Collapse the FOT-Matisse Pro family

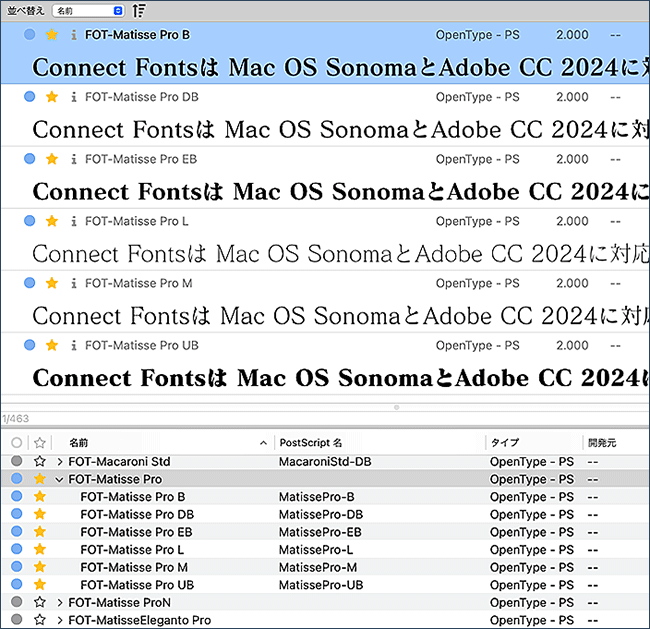click(x=59, y=480)
